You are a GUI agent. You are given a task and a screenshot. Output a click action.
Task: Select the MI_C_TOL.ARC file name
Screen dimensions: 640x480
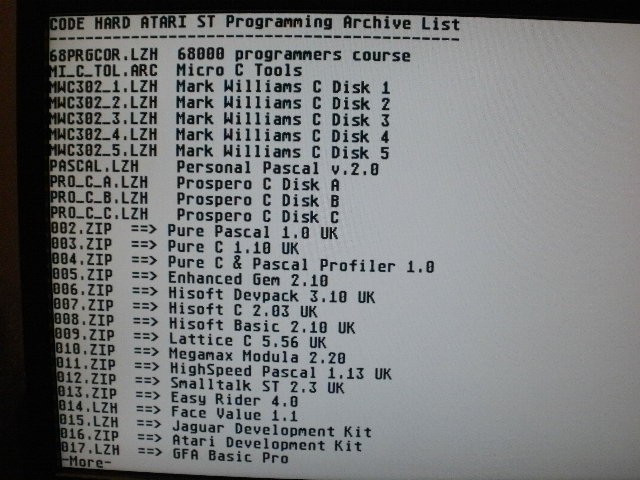tap(104, 71)
